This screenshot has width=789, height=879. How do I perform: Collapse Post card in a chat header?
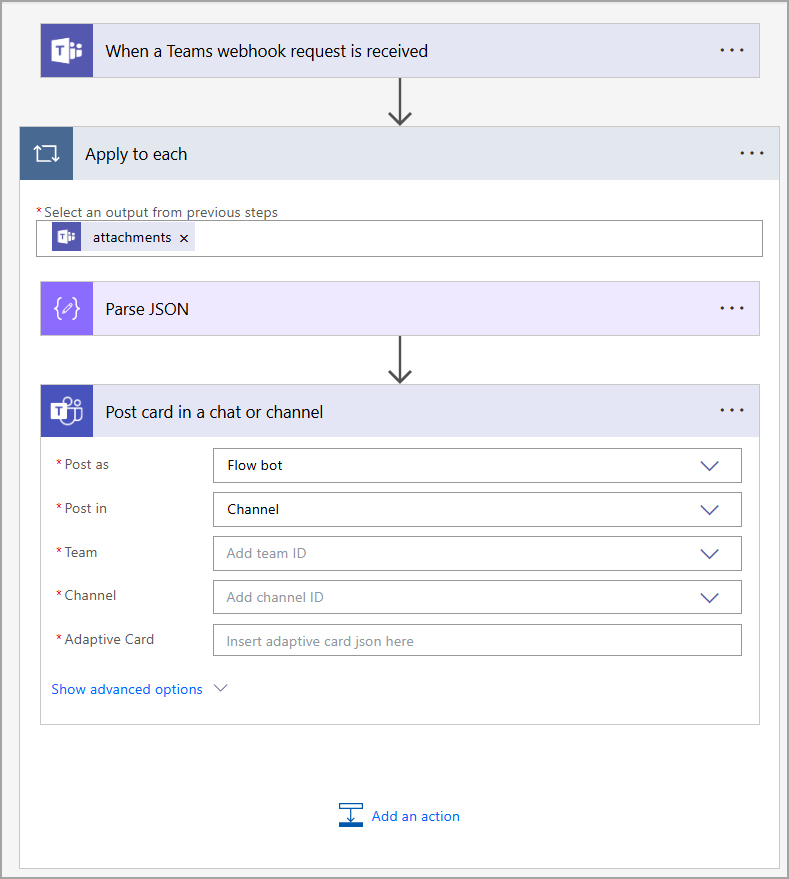[x=400, y=411]
